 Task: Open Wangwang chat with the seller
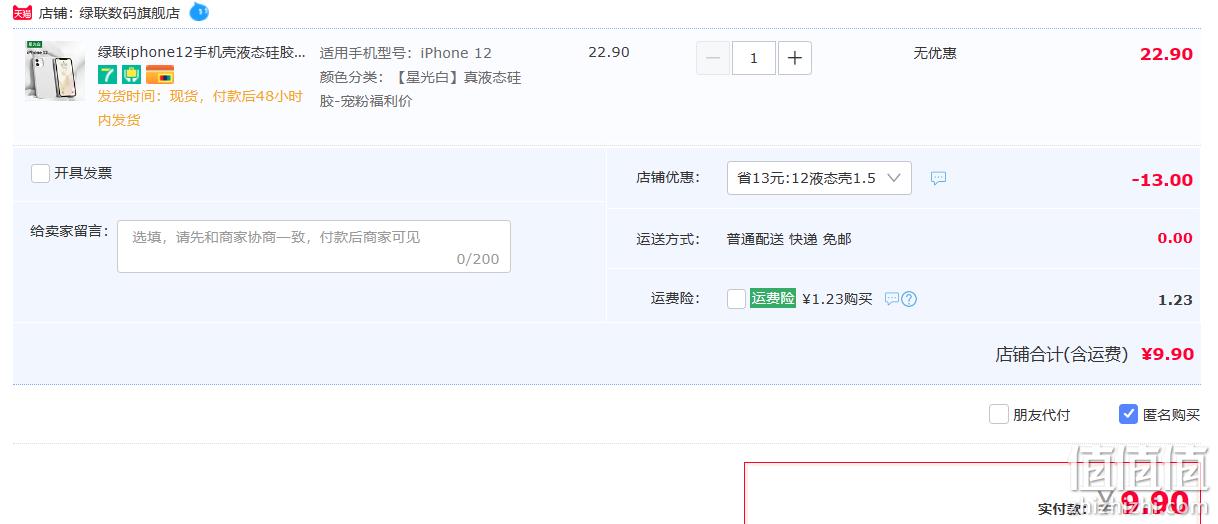pyautogui.click(x=199, y=12)
